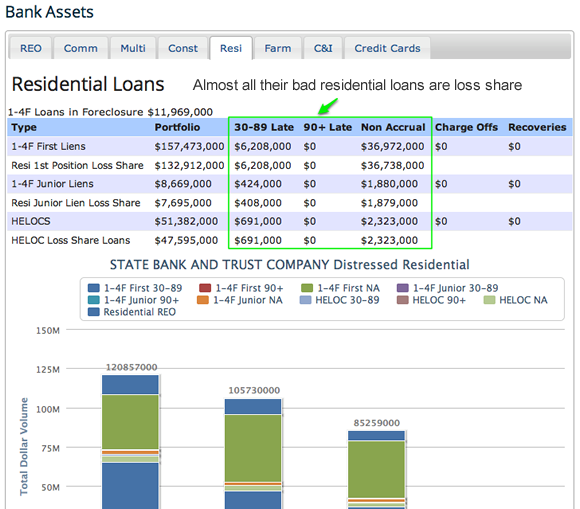Open the REO tab
This screenshot has width=580, height=509.
tap(30, 48)
